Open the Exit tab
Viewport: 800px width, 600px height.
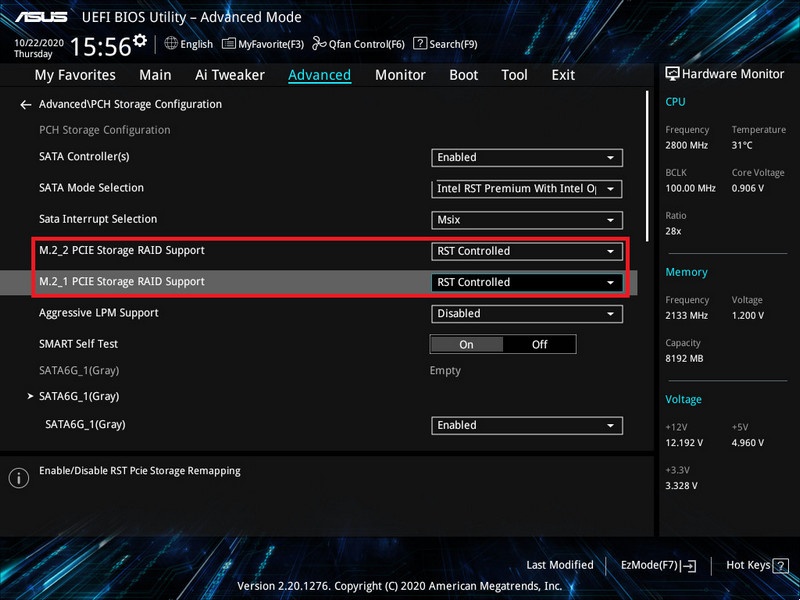(x=563, y=75)
